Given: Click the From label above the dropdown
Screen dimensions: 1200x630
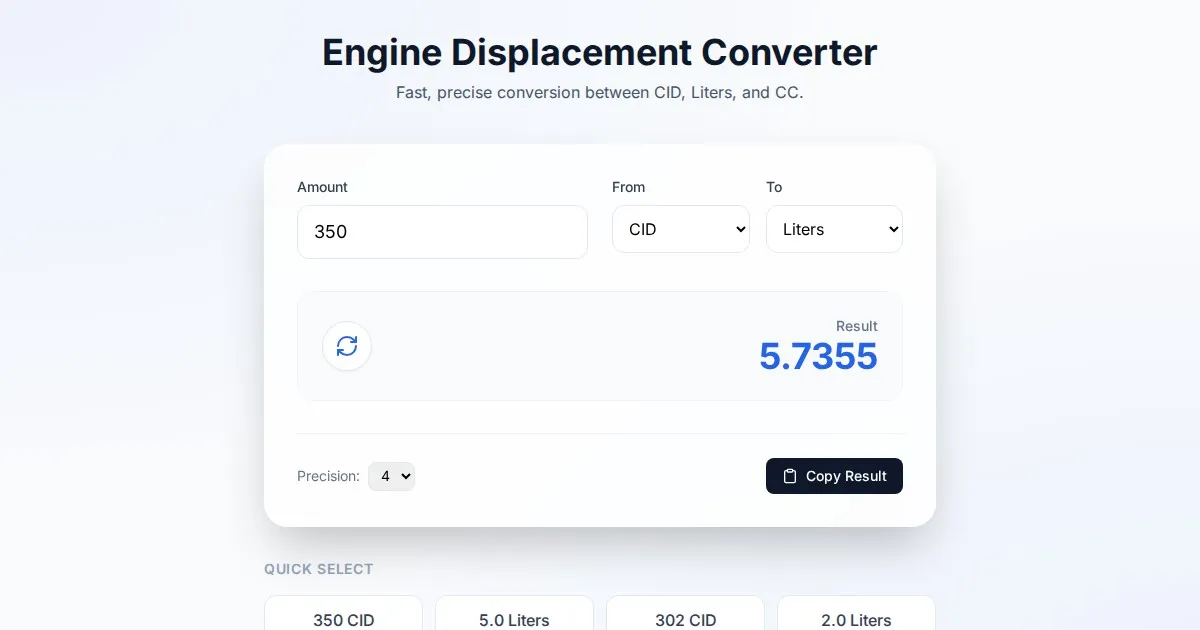Looking at the screenshot, I should point(628,187).
